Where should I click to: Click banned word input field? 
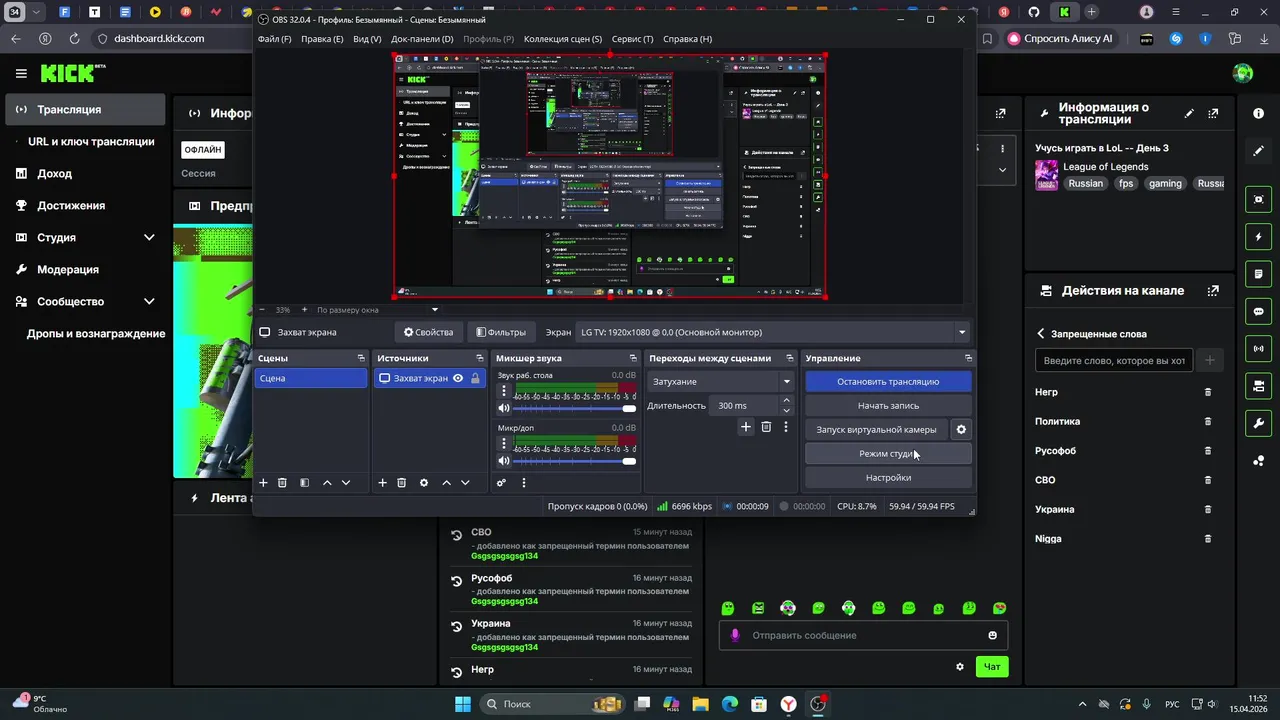click(x=1114, y=360)
